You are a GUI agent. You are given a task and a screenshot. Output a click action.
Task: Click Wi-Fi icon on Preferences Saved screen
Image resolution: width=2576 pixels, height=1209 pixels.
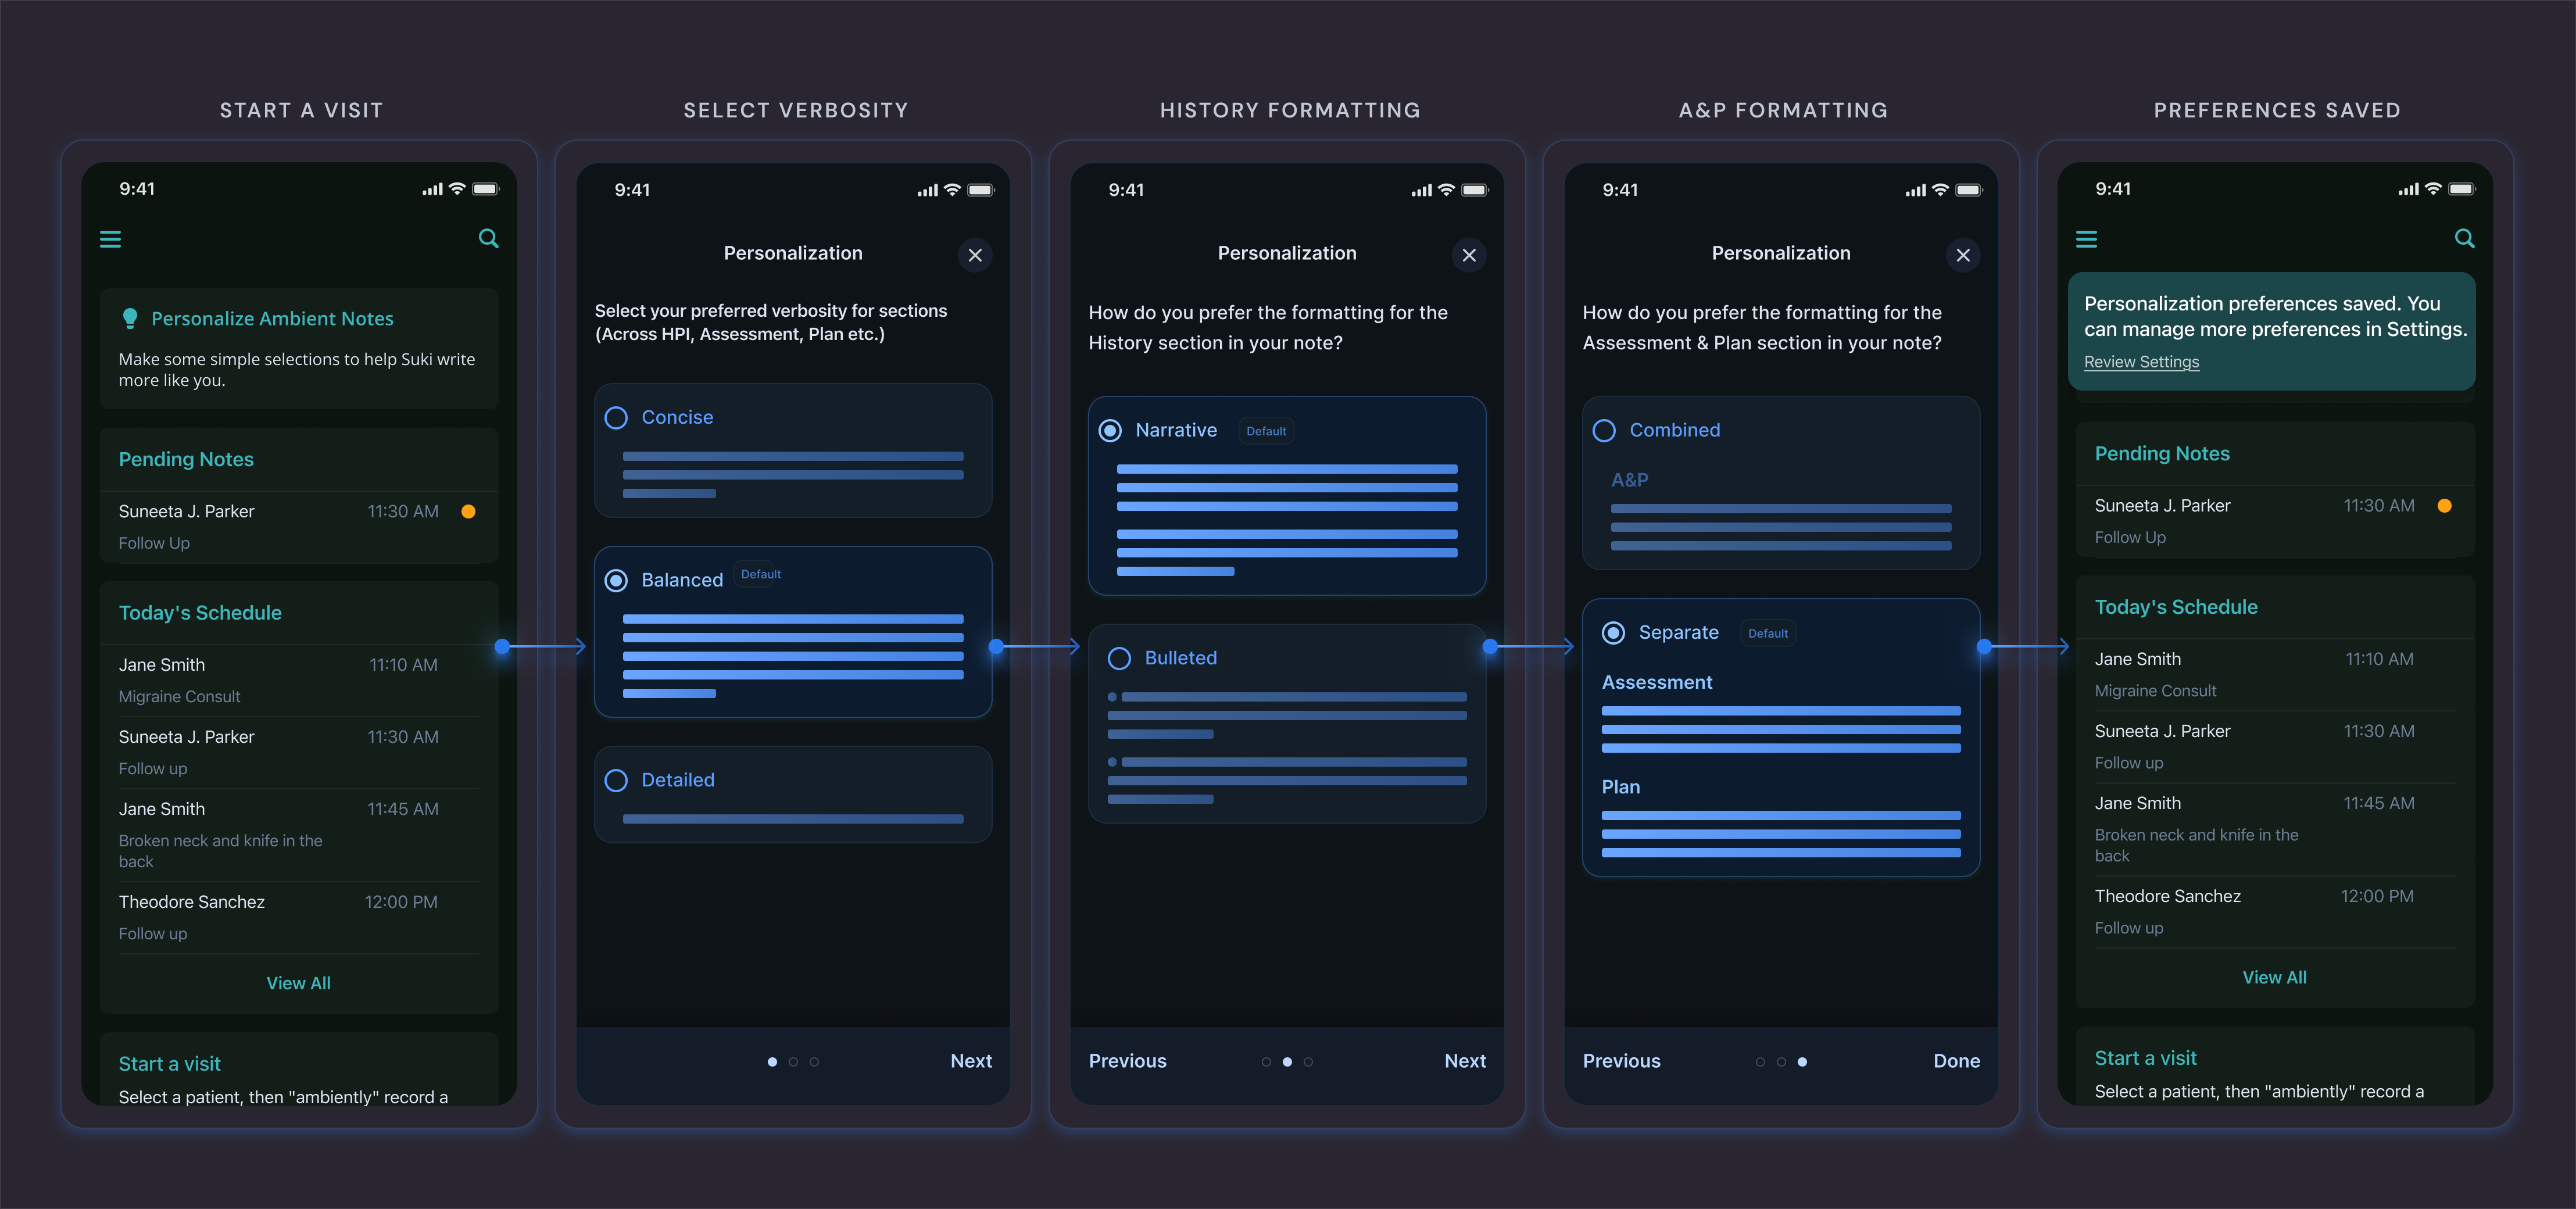pos(2433,189)
